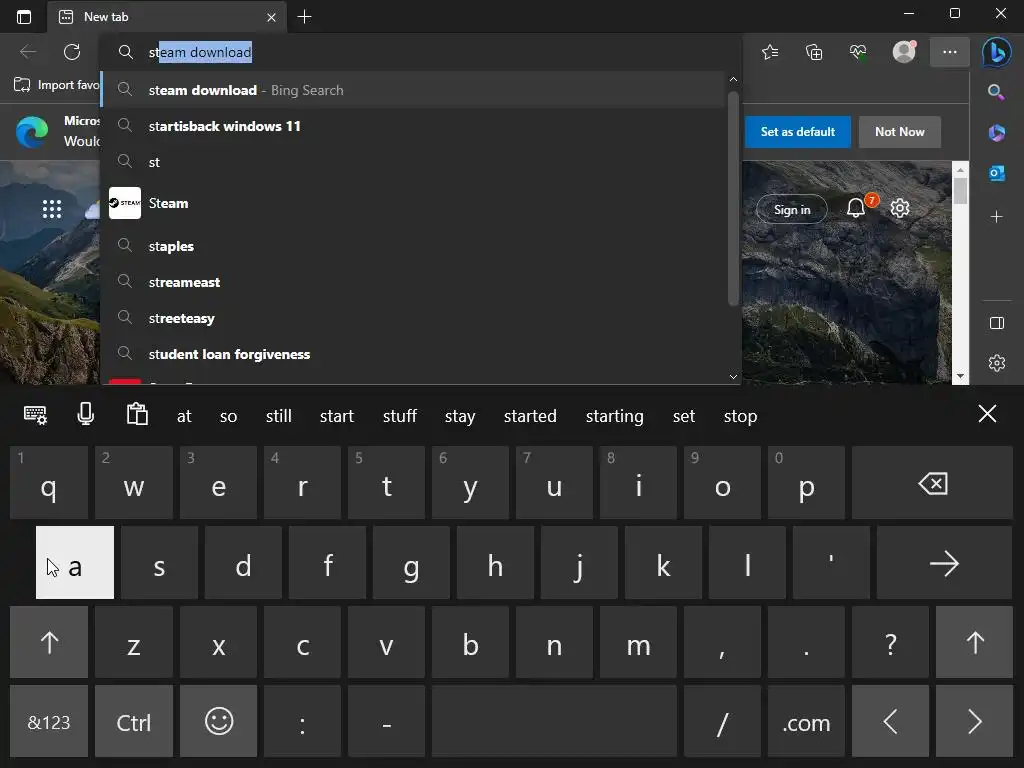Click the profile avatar icon

pyautogui.click(x=904, y=52)
